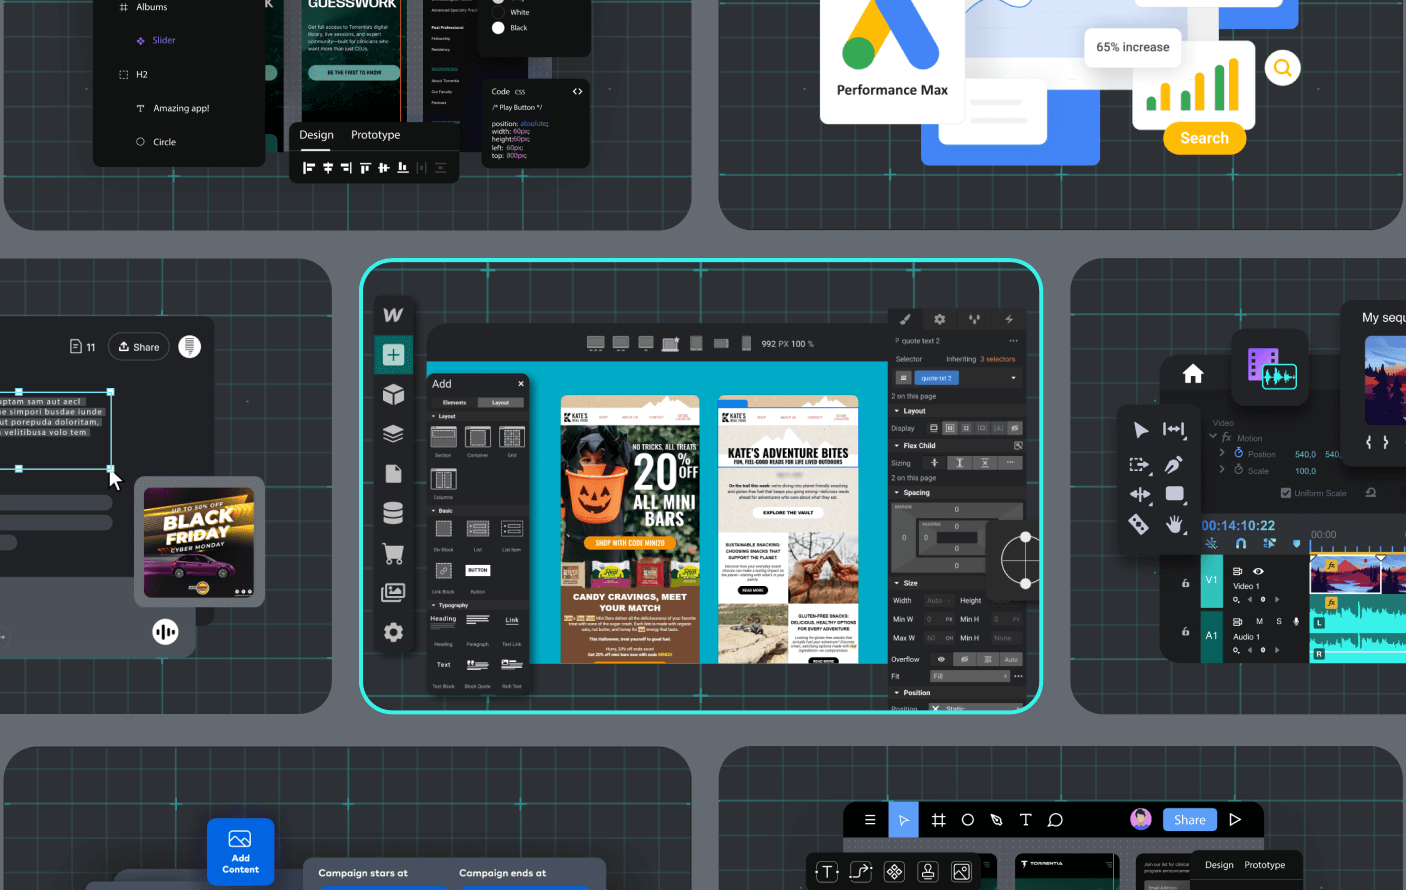Switch to the Elements tab in Add panel

point(455,402)
